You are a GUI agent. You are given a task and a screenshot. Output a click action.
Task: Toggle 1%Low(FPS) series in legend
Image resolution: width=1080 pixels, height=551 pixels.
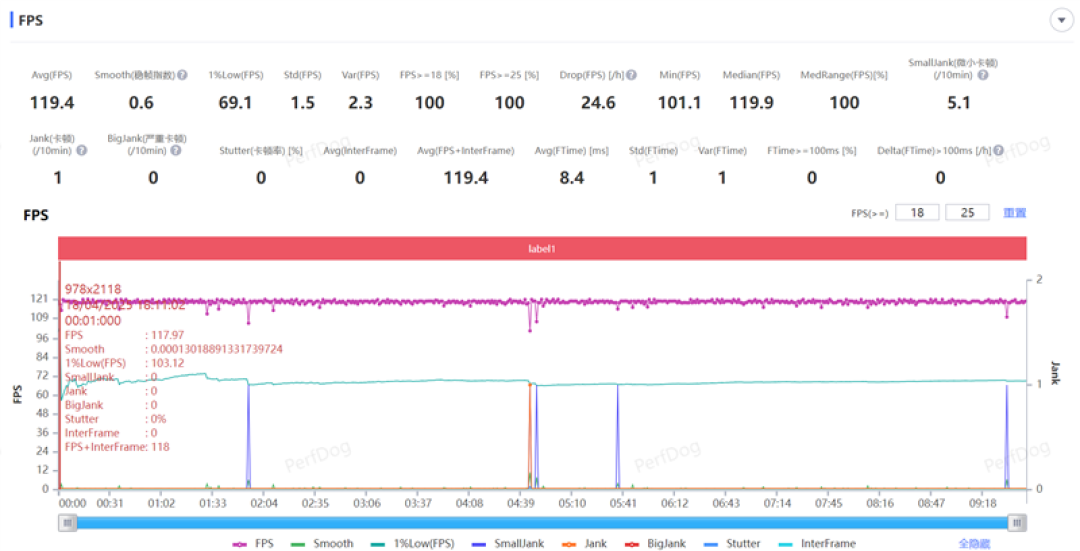413,543
